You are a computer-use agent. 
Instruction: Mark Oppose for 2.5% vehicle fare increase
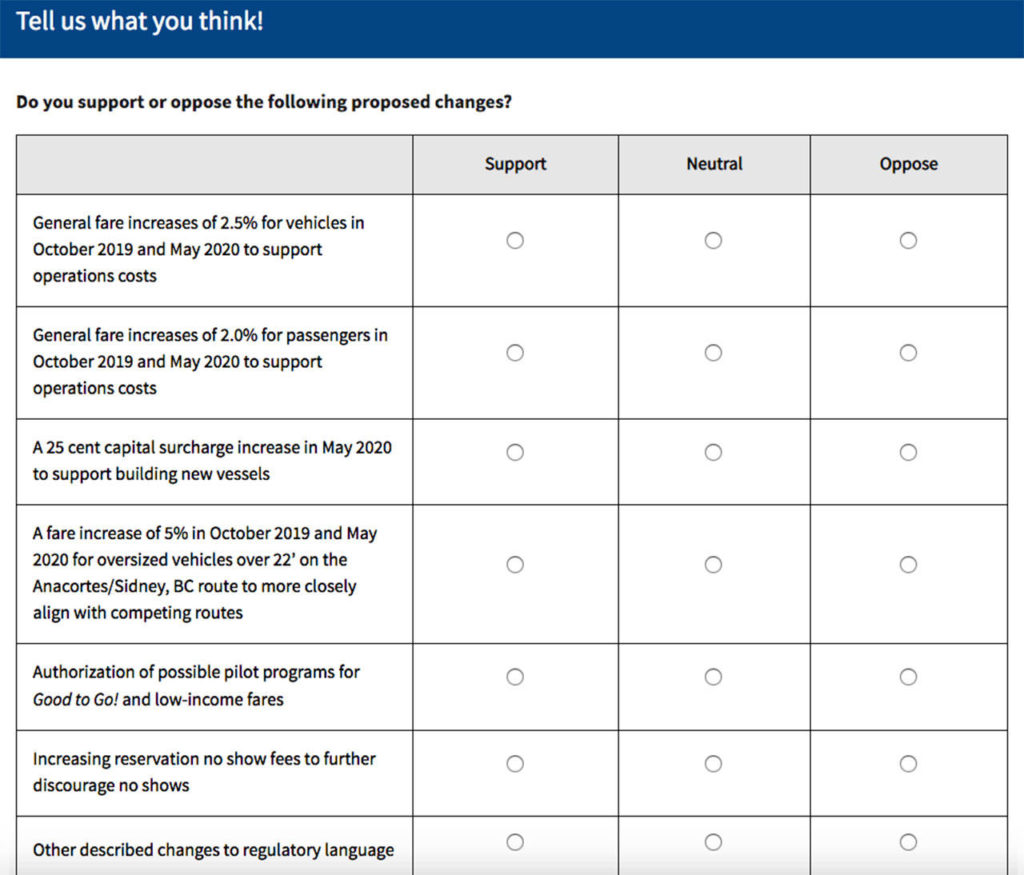908,240
